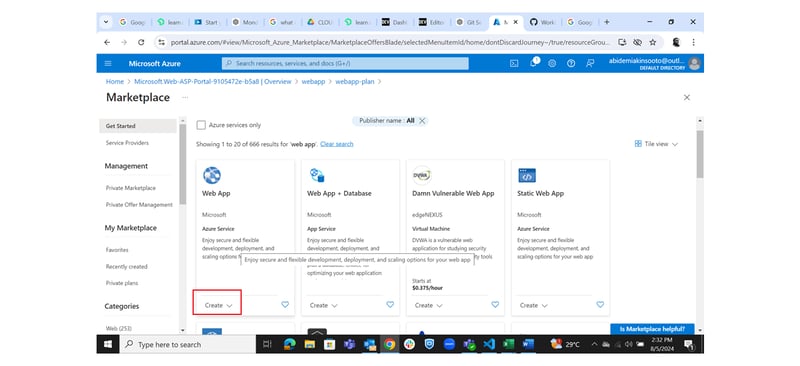The height and width of the screenshot is (366, 800).
Task: Click the Windows taskbar search box
Action: (188, 345)
